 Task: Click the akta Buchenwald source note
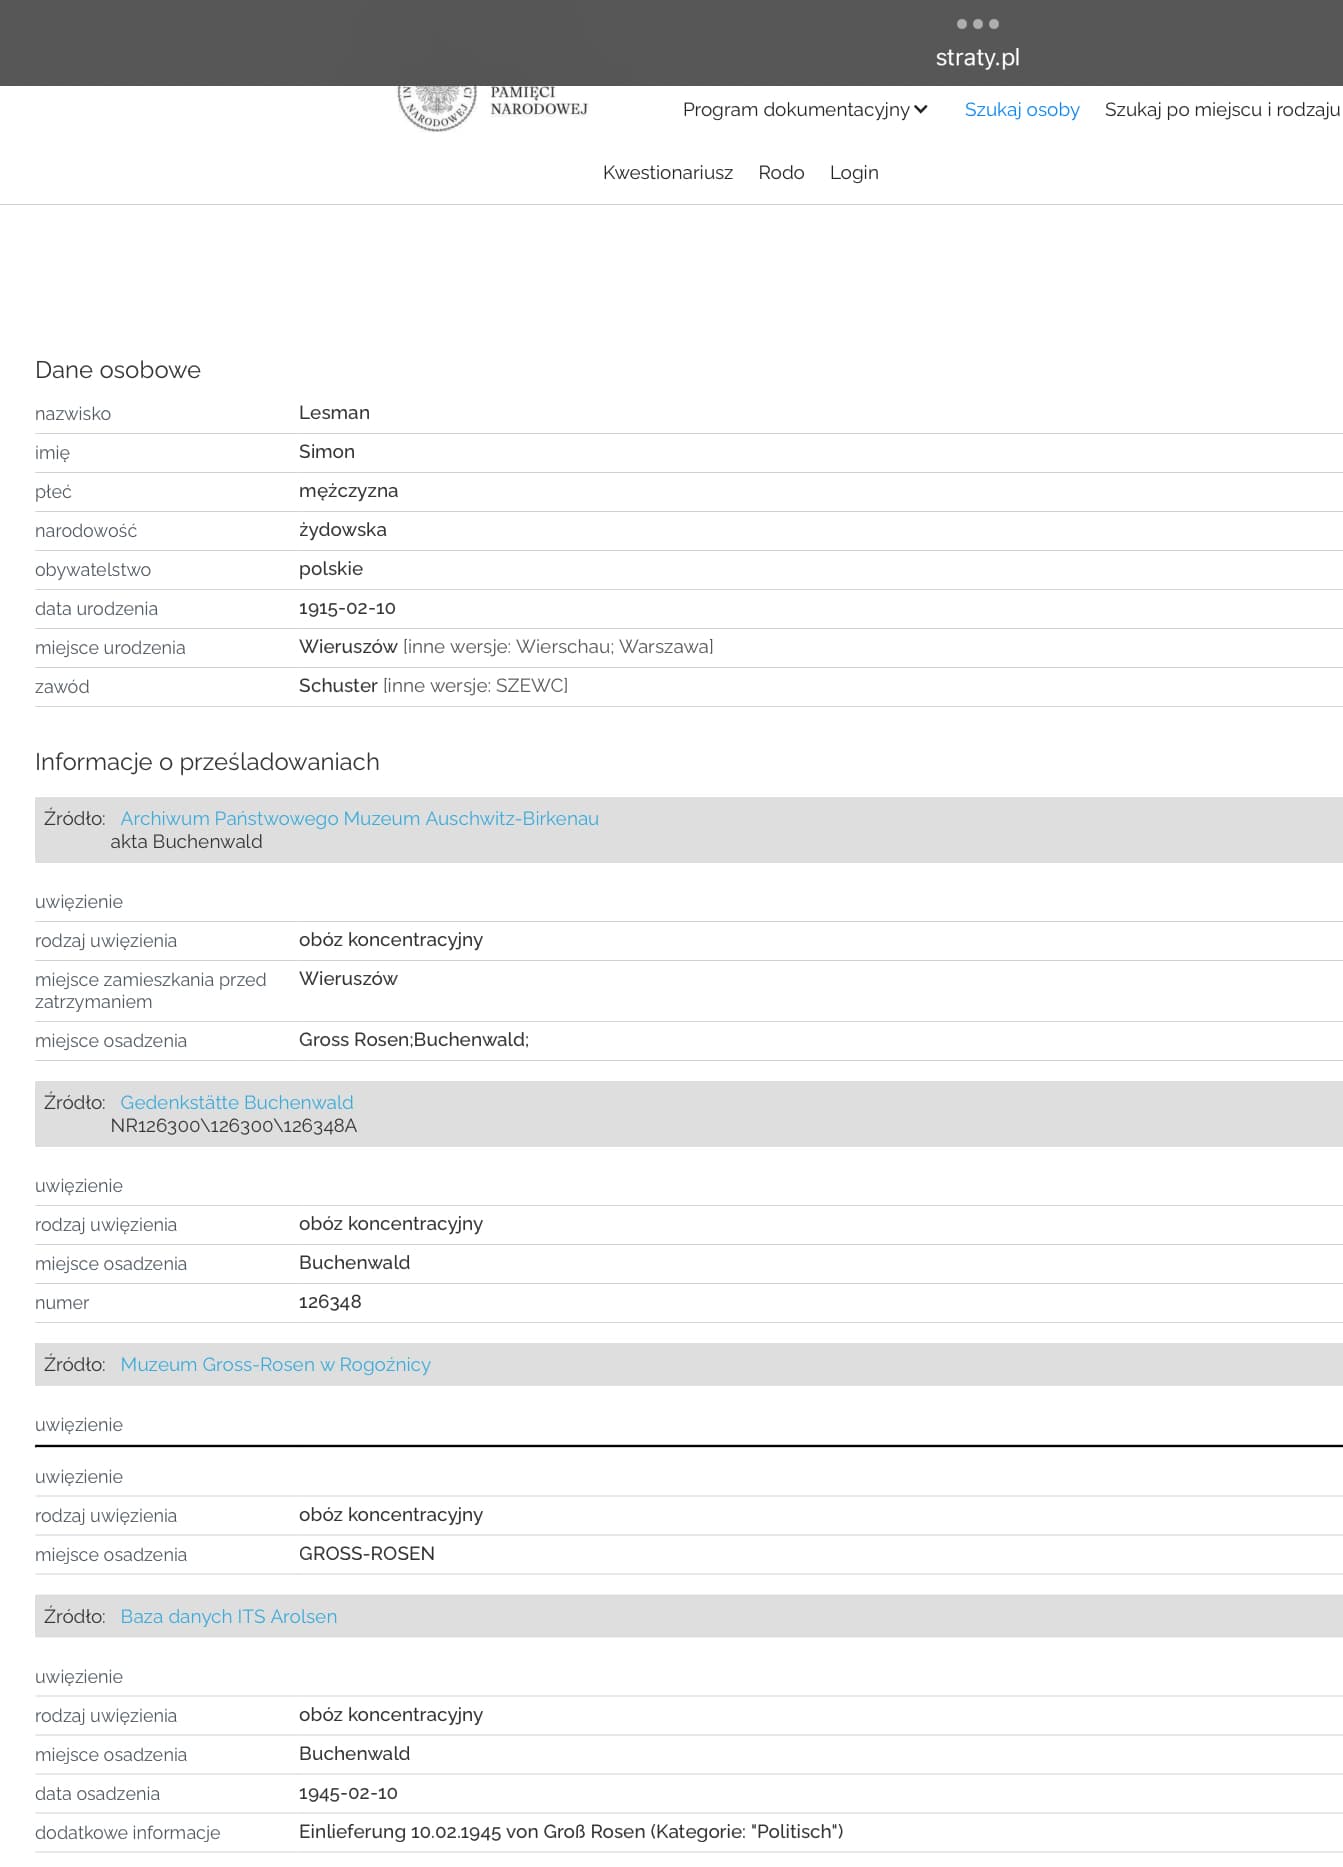pos(186,842)
